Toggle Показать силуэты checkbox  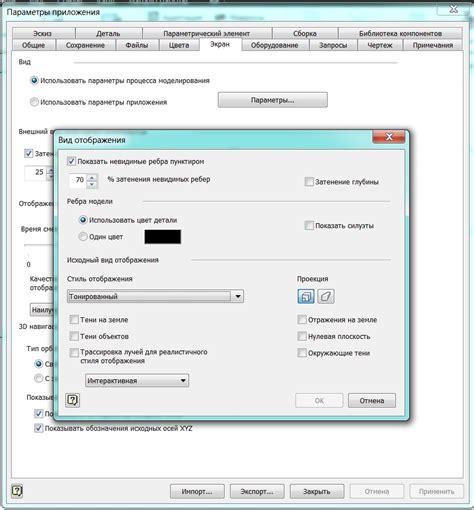(x=309, y=226)
